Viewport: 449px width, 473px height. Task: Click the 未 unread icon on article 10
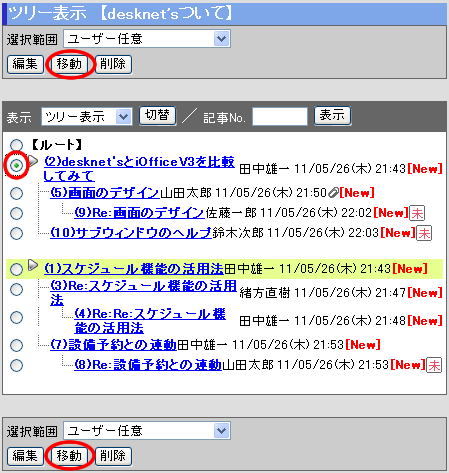coord(424,233)
